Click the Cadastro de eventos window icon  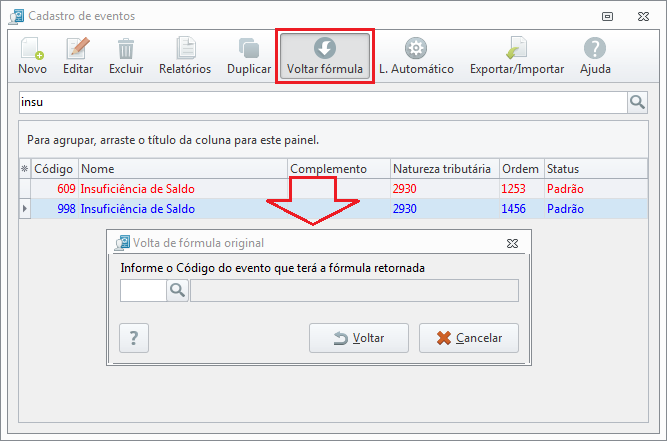[17, 17]
